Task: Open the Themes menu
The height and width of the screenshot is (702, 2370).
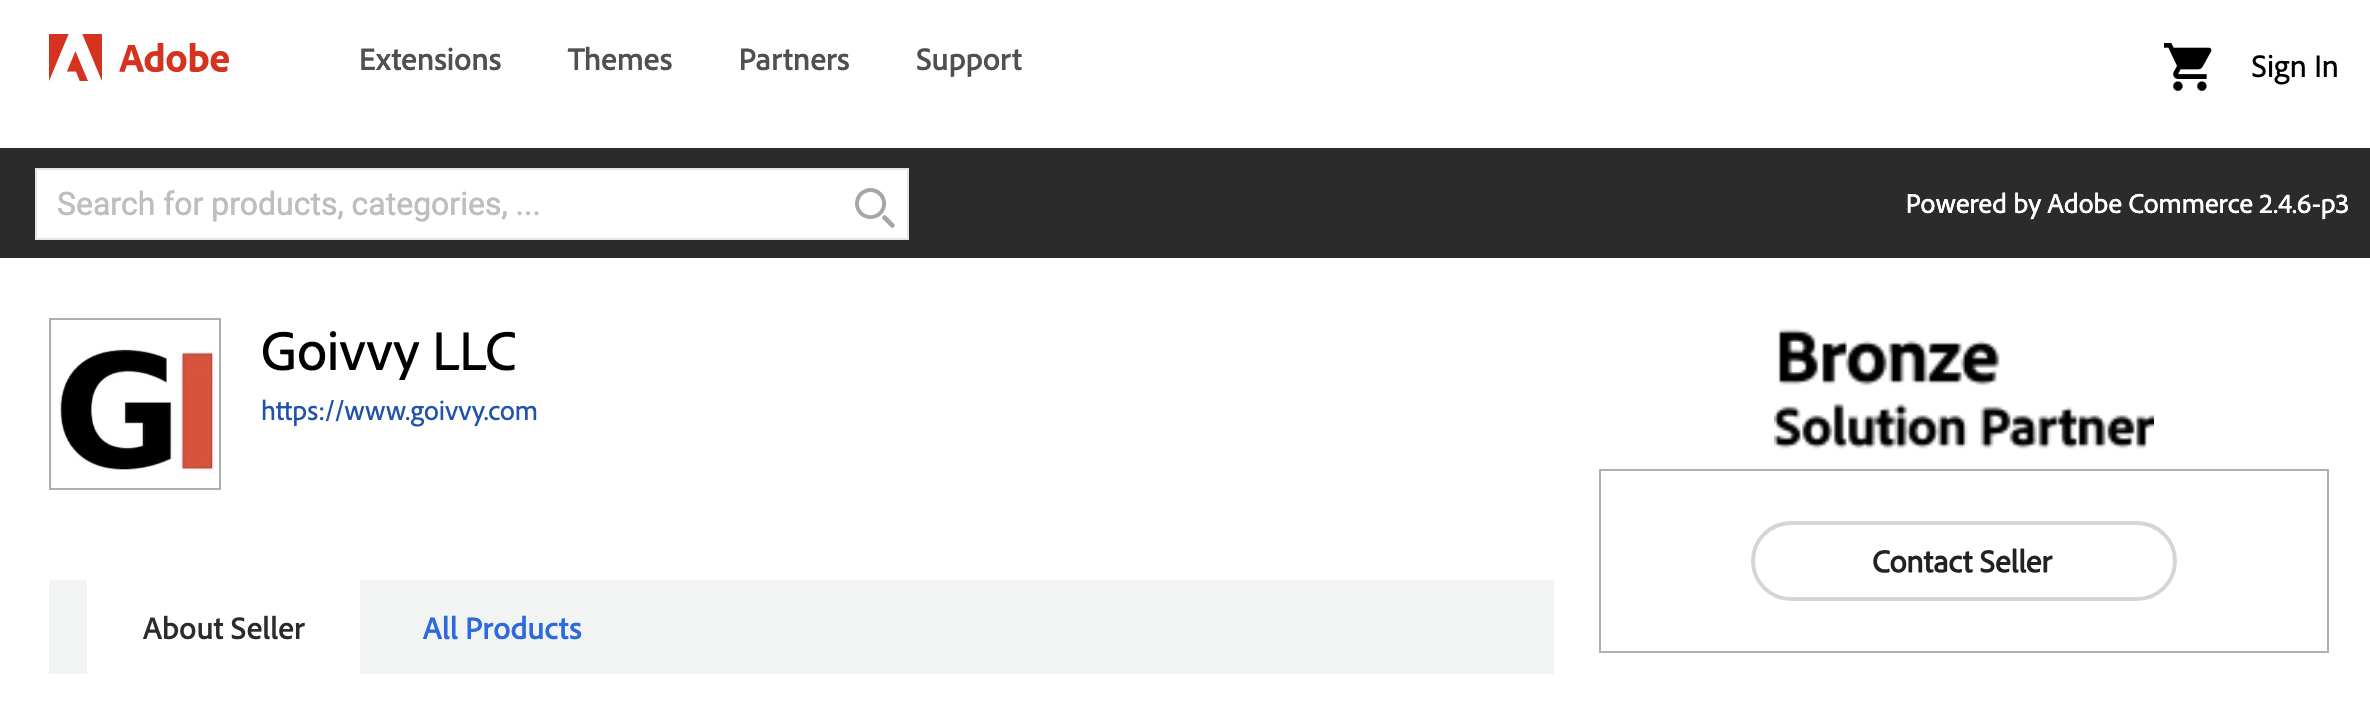Action: [620, 60]
